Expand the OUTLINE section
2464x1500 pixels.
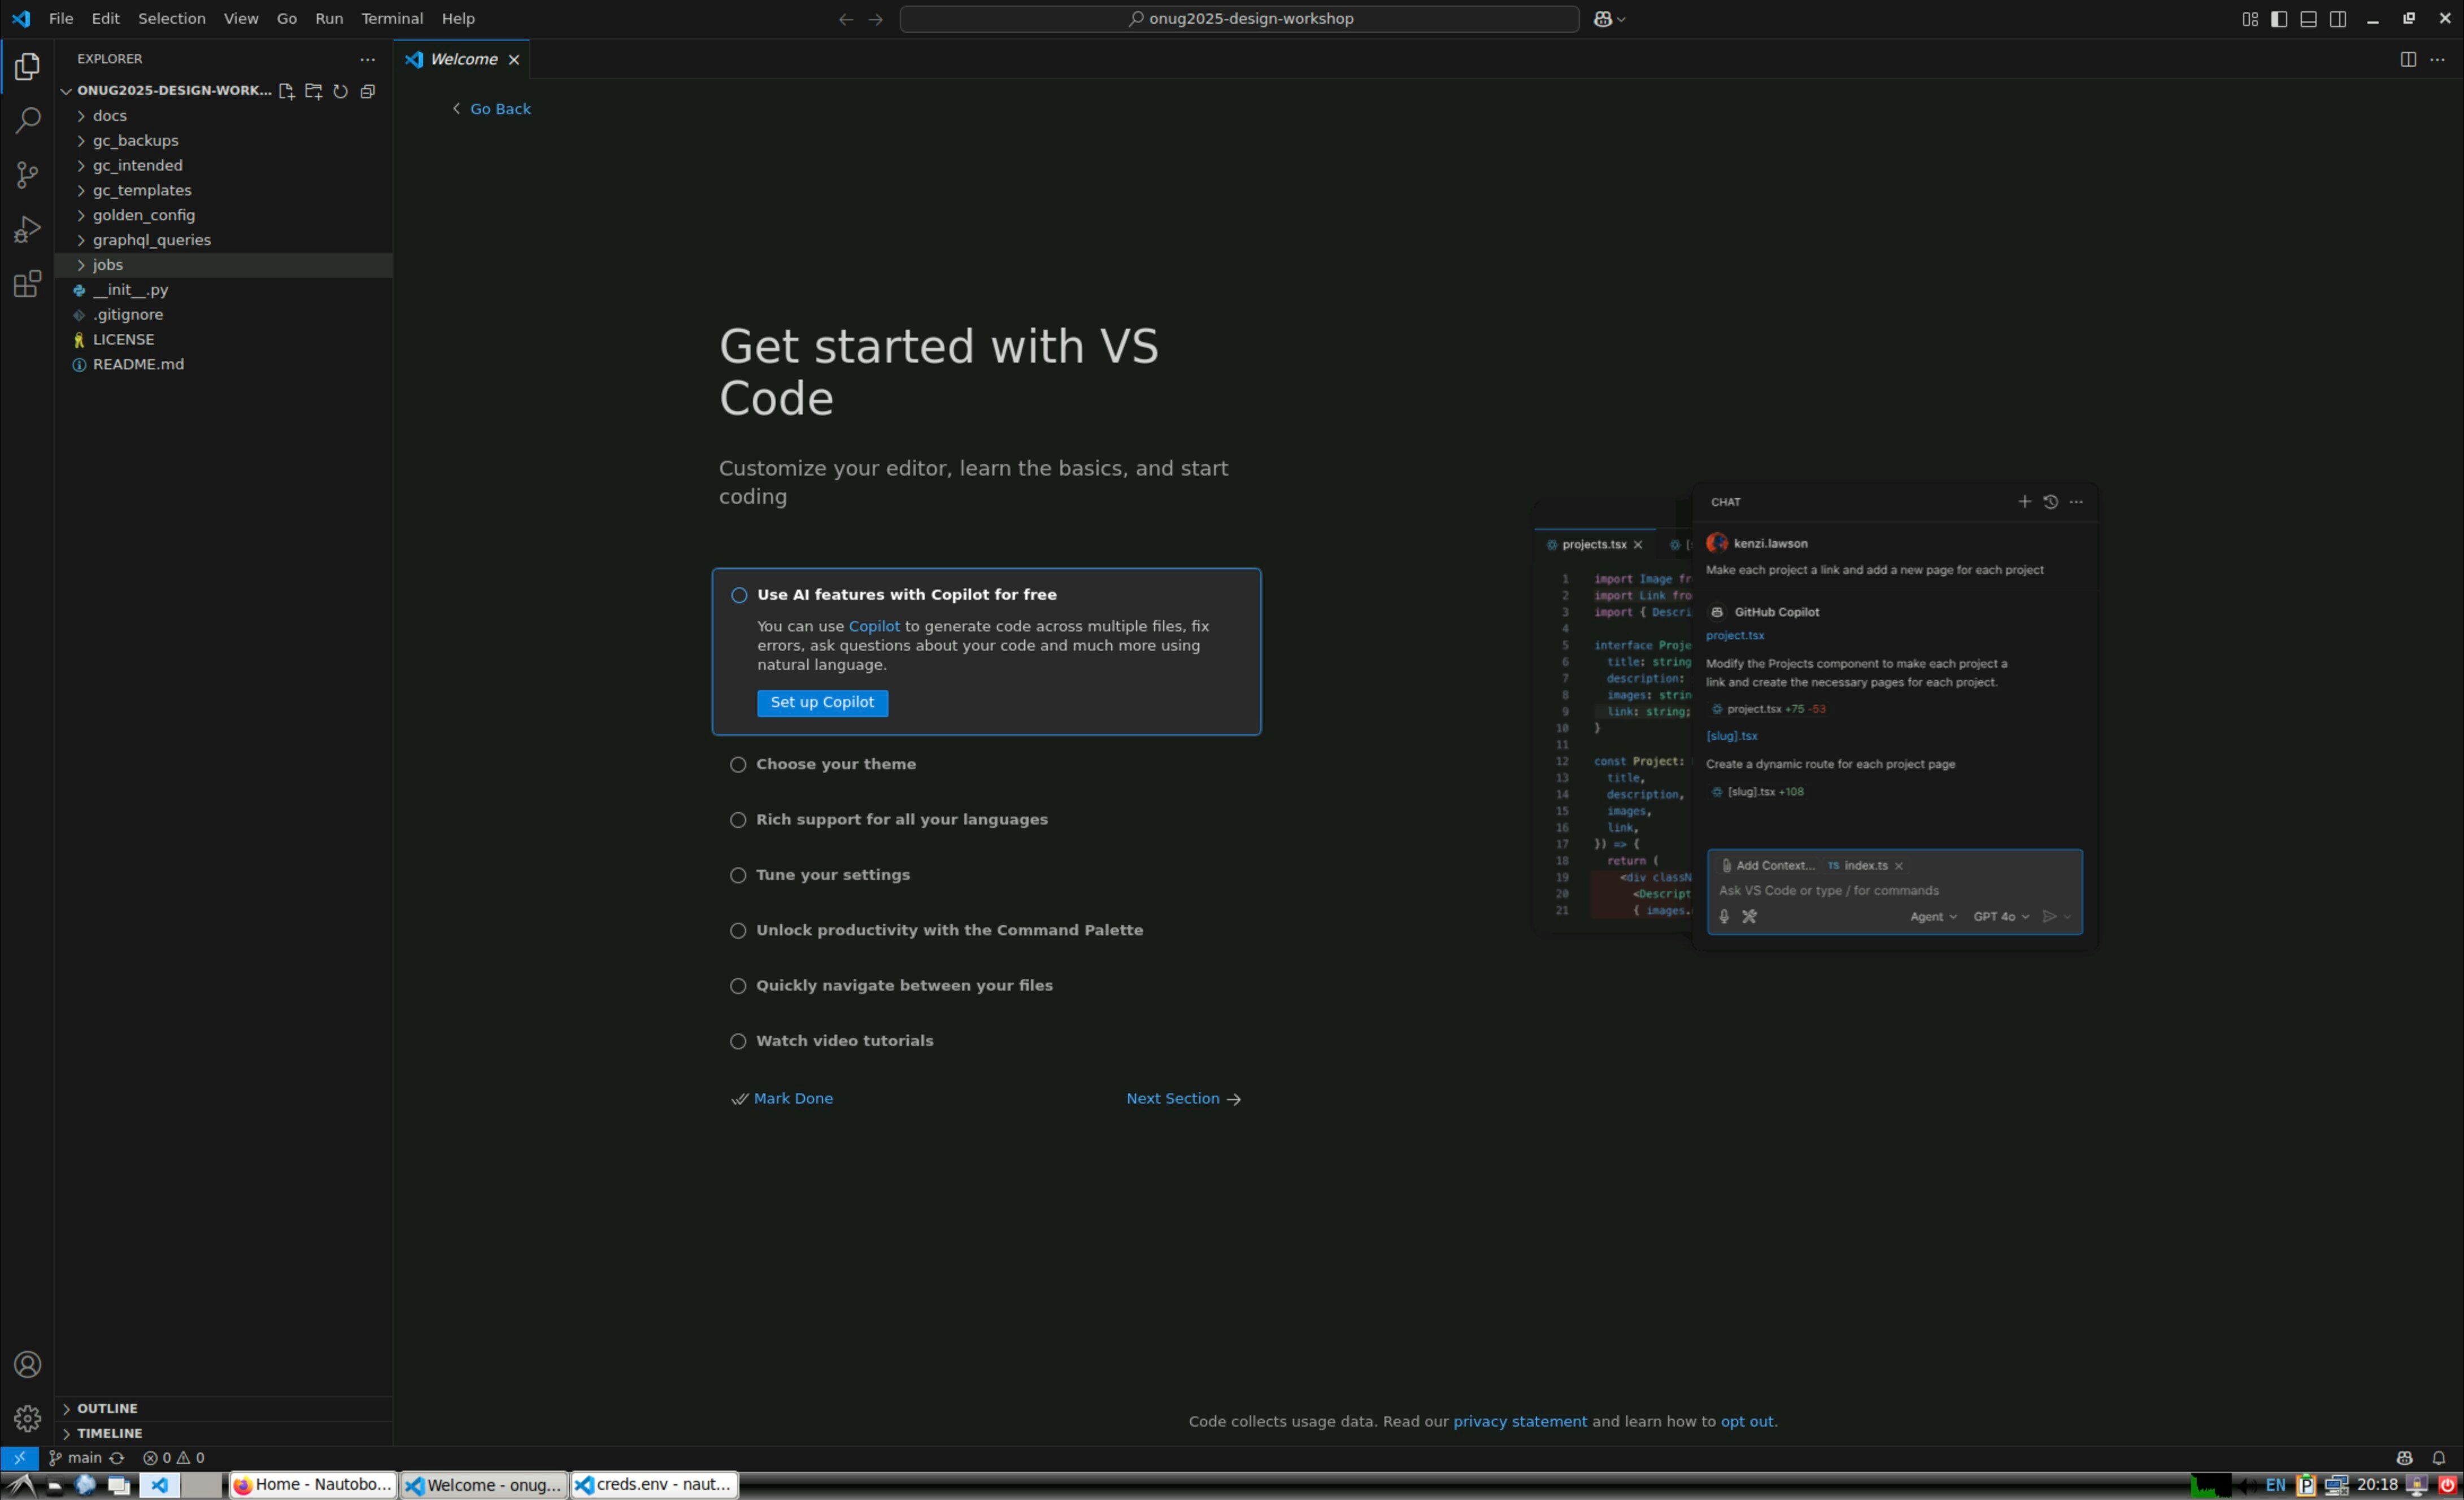pyautogui.click(x=107, y=1408)
